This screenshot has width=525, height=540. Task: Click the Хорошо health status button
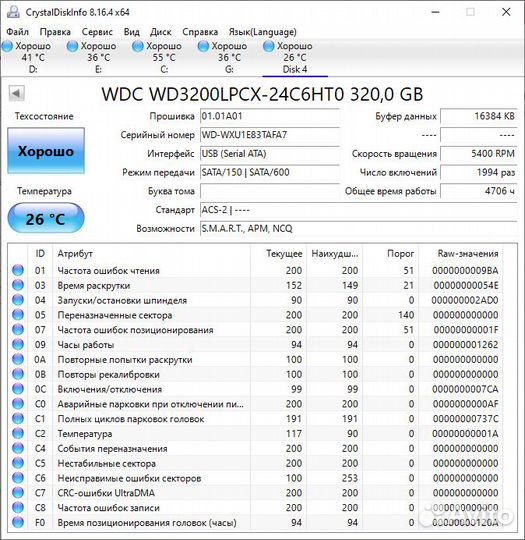46,151
